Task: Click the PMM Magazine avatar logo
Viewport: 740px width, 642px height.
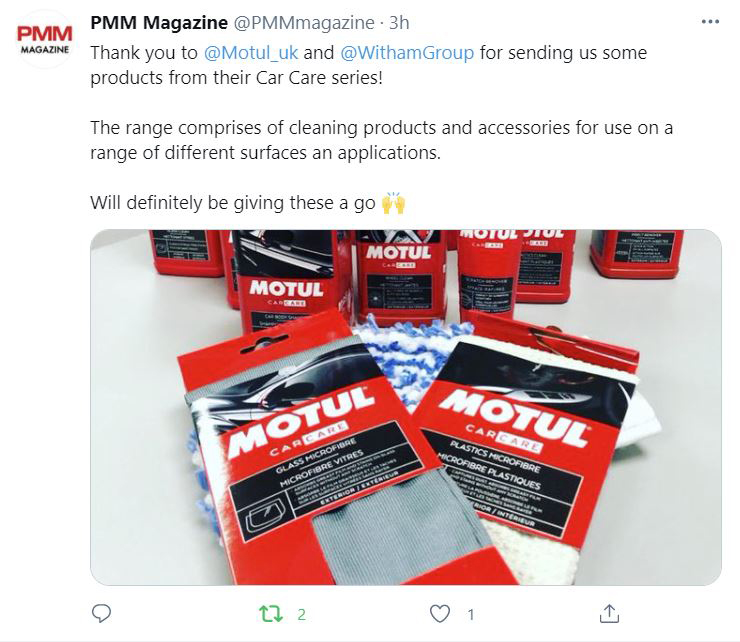Action: point(45,39)
